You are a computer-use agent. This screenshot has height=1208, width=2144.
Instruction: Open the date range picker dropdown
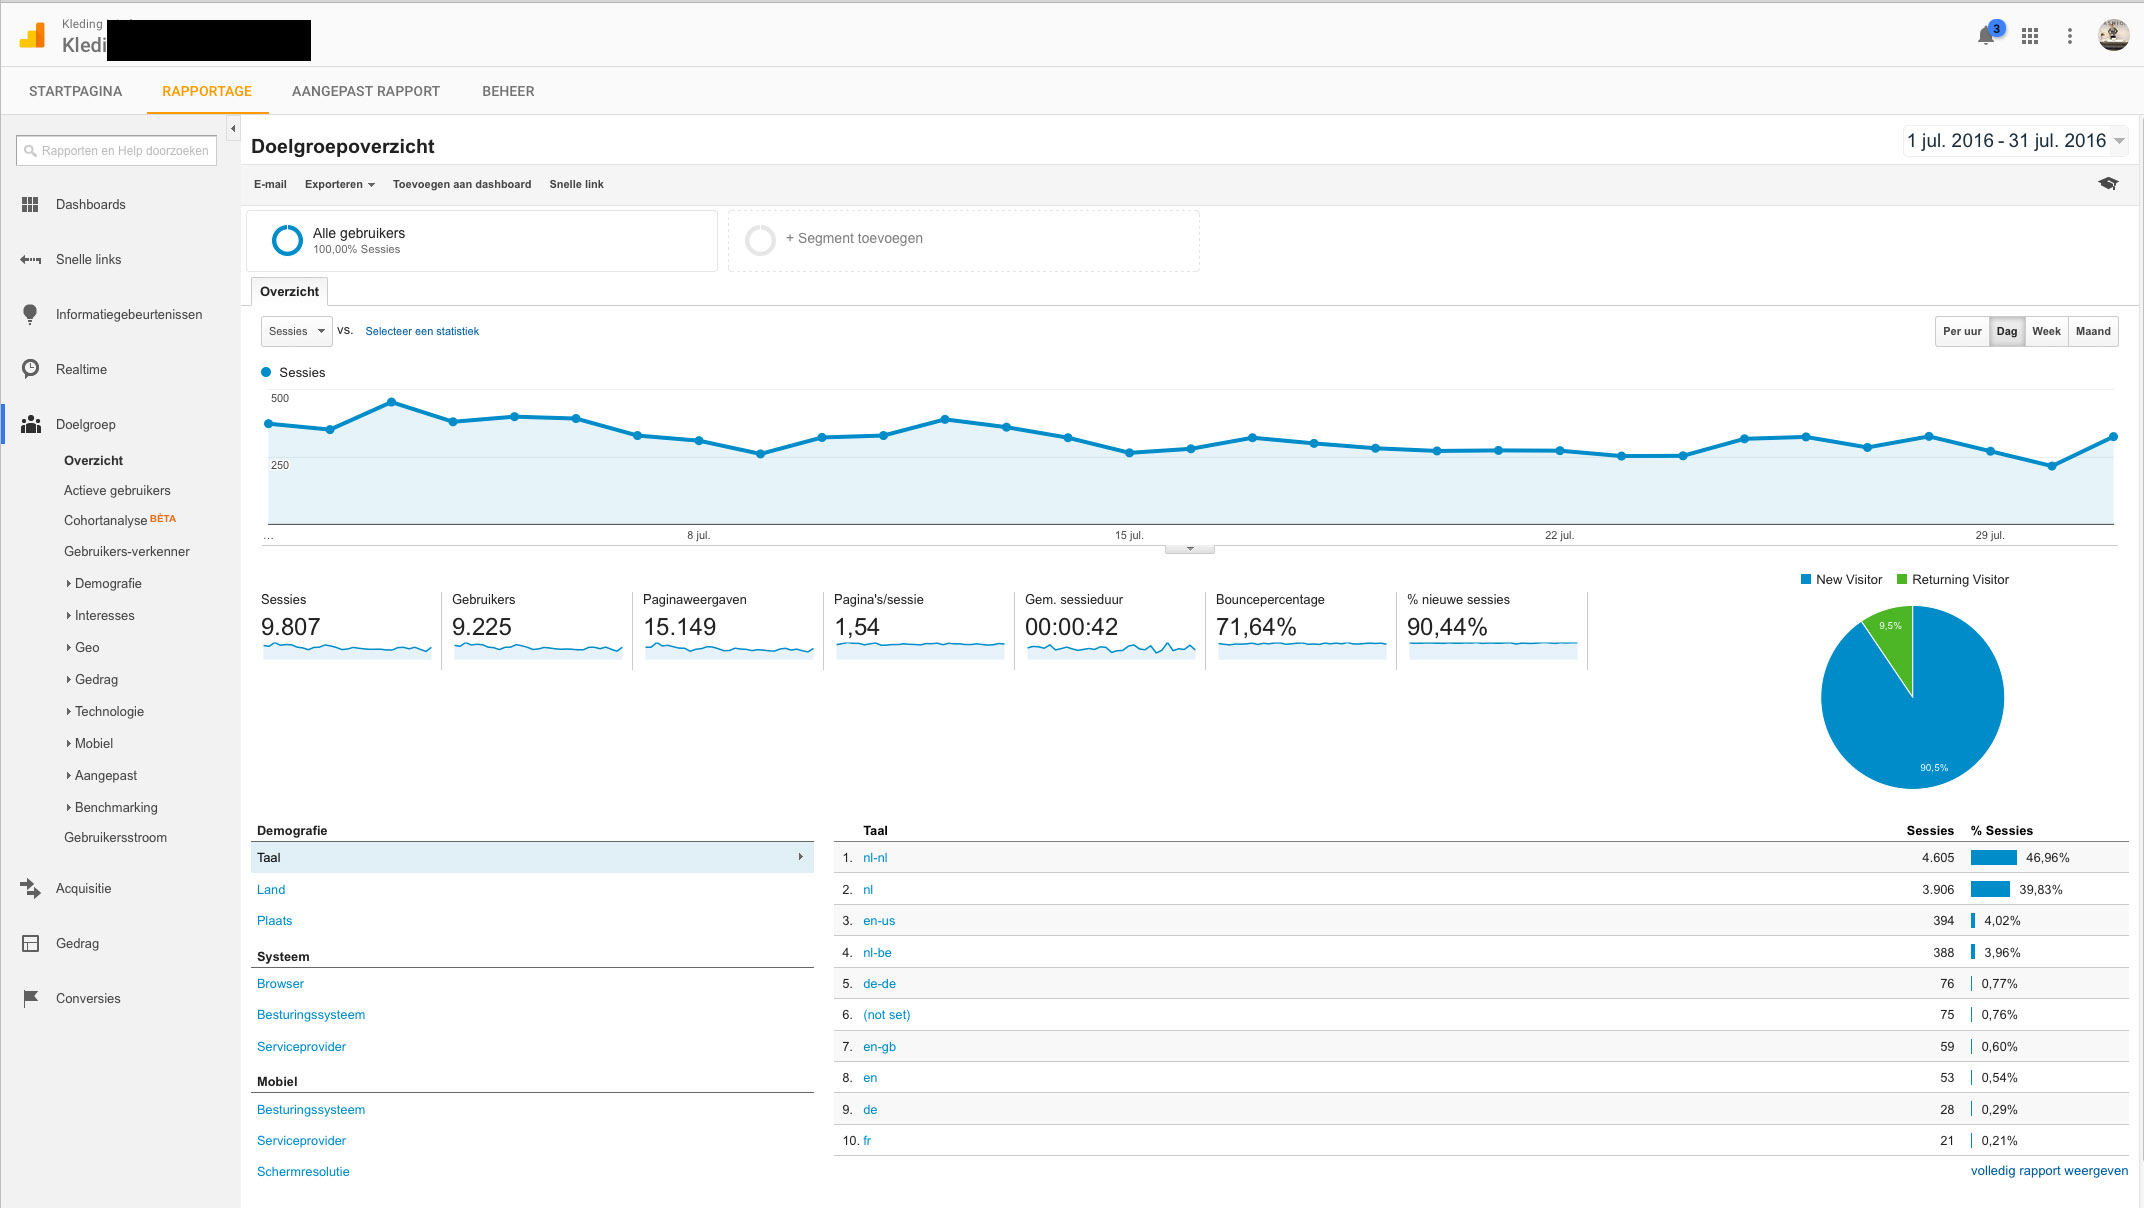[x=2015, y=141]
